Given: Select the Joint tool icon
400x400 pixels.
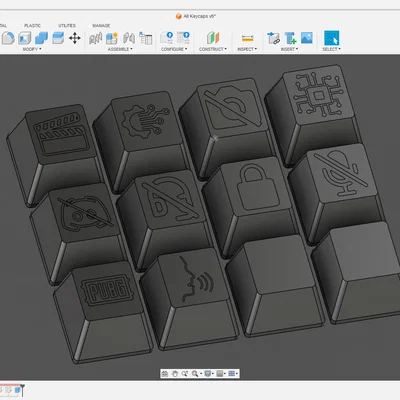Looking at the screenshot, I should [129, 38].
